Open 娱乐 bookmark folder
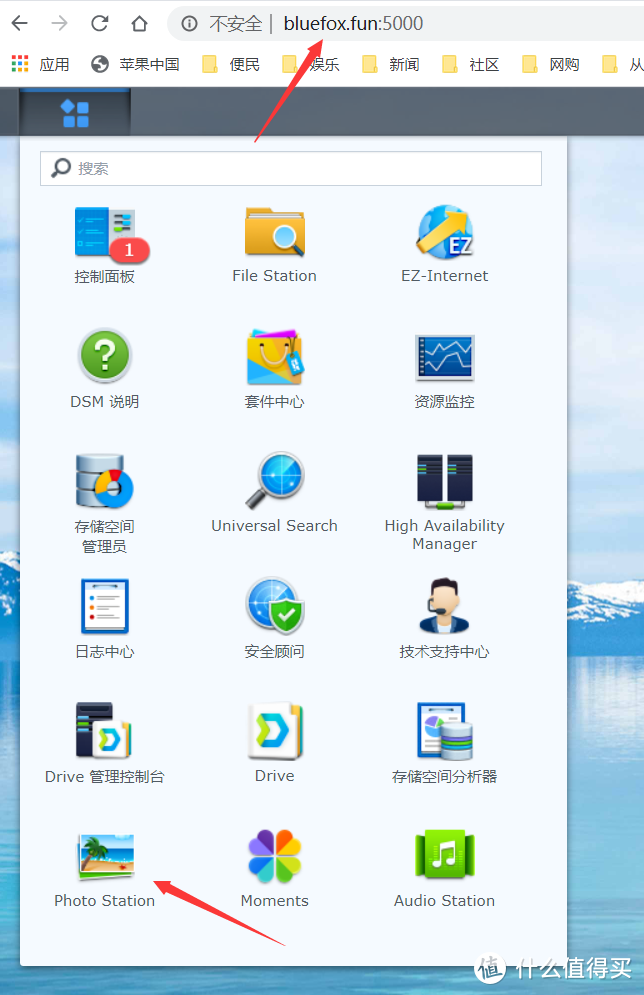This screenshot has height=995, width=644. point(311,64)
